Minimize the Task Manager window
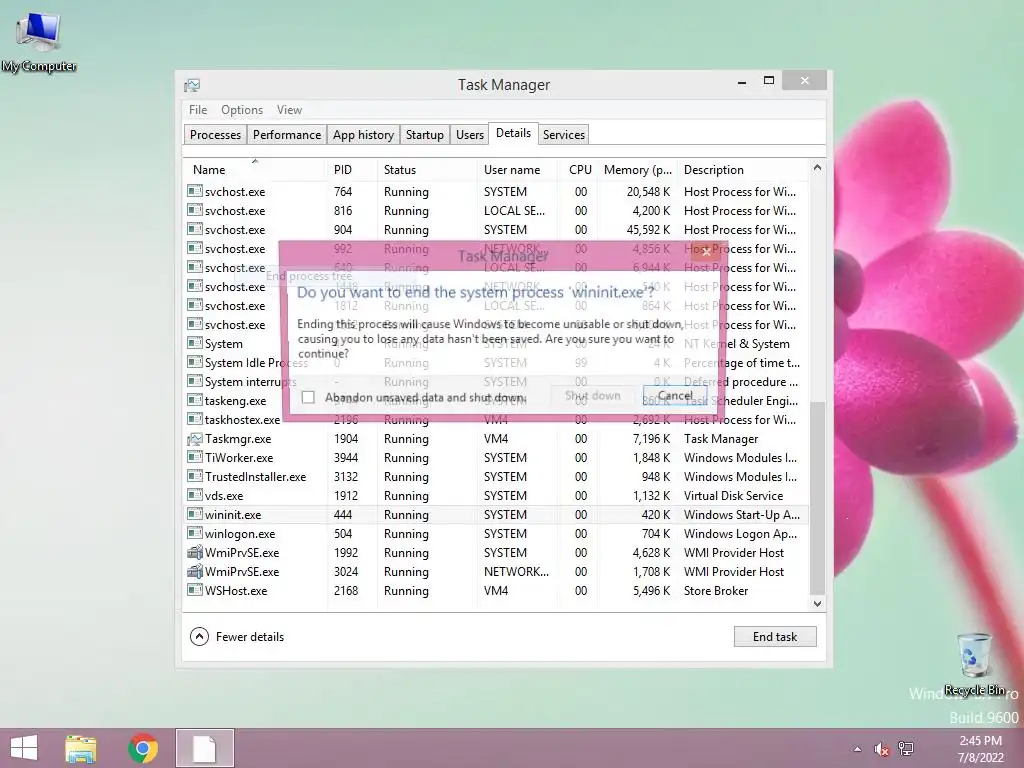 coord(742,82)
